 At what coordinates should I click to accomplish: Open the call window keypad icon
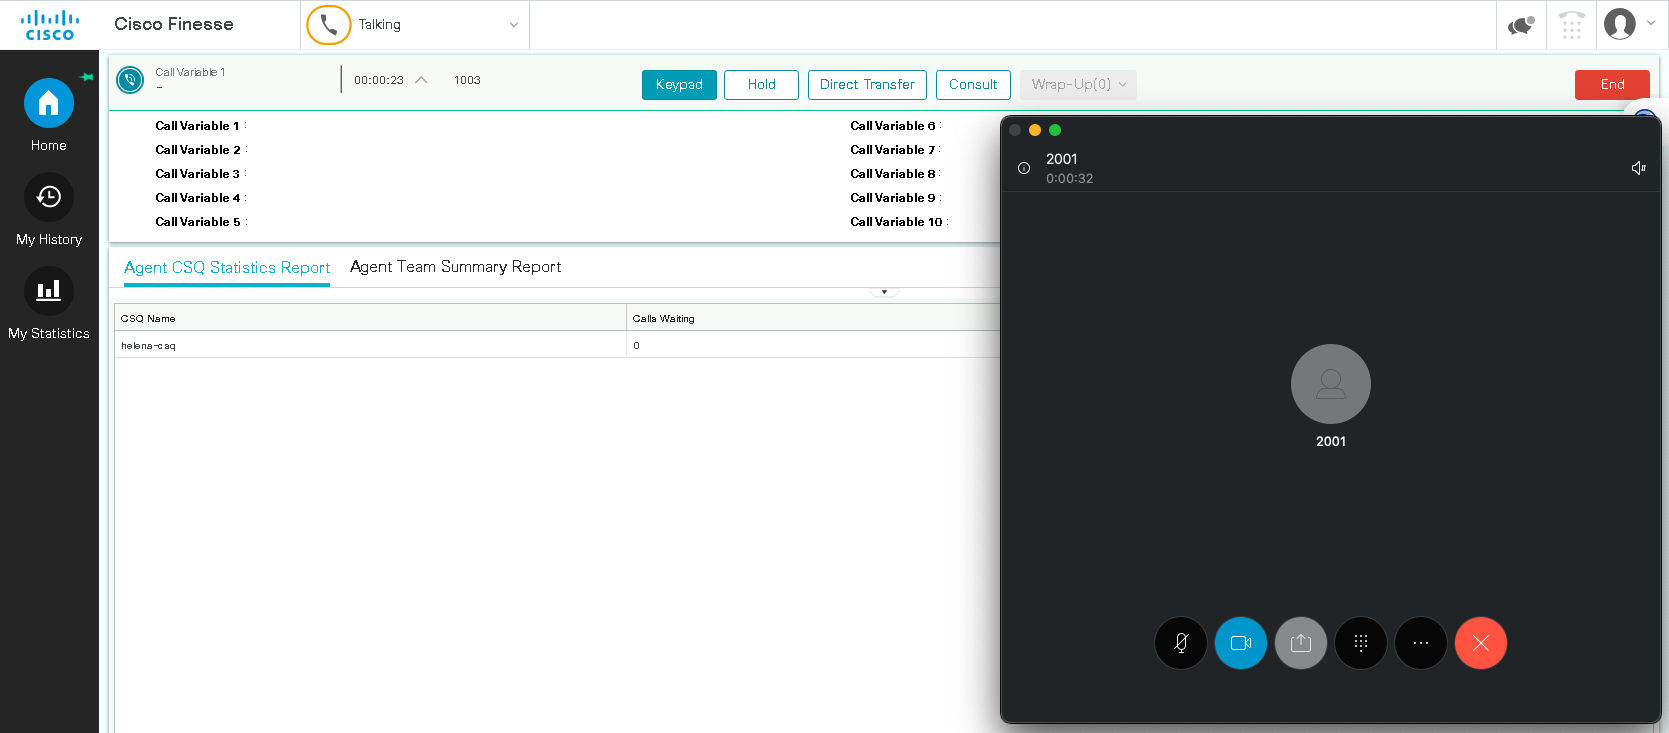point(1360,643)
